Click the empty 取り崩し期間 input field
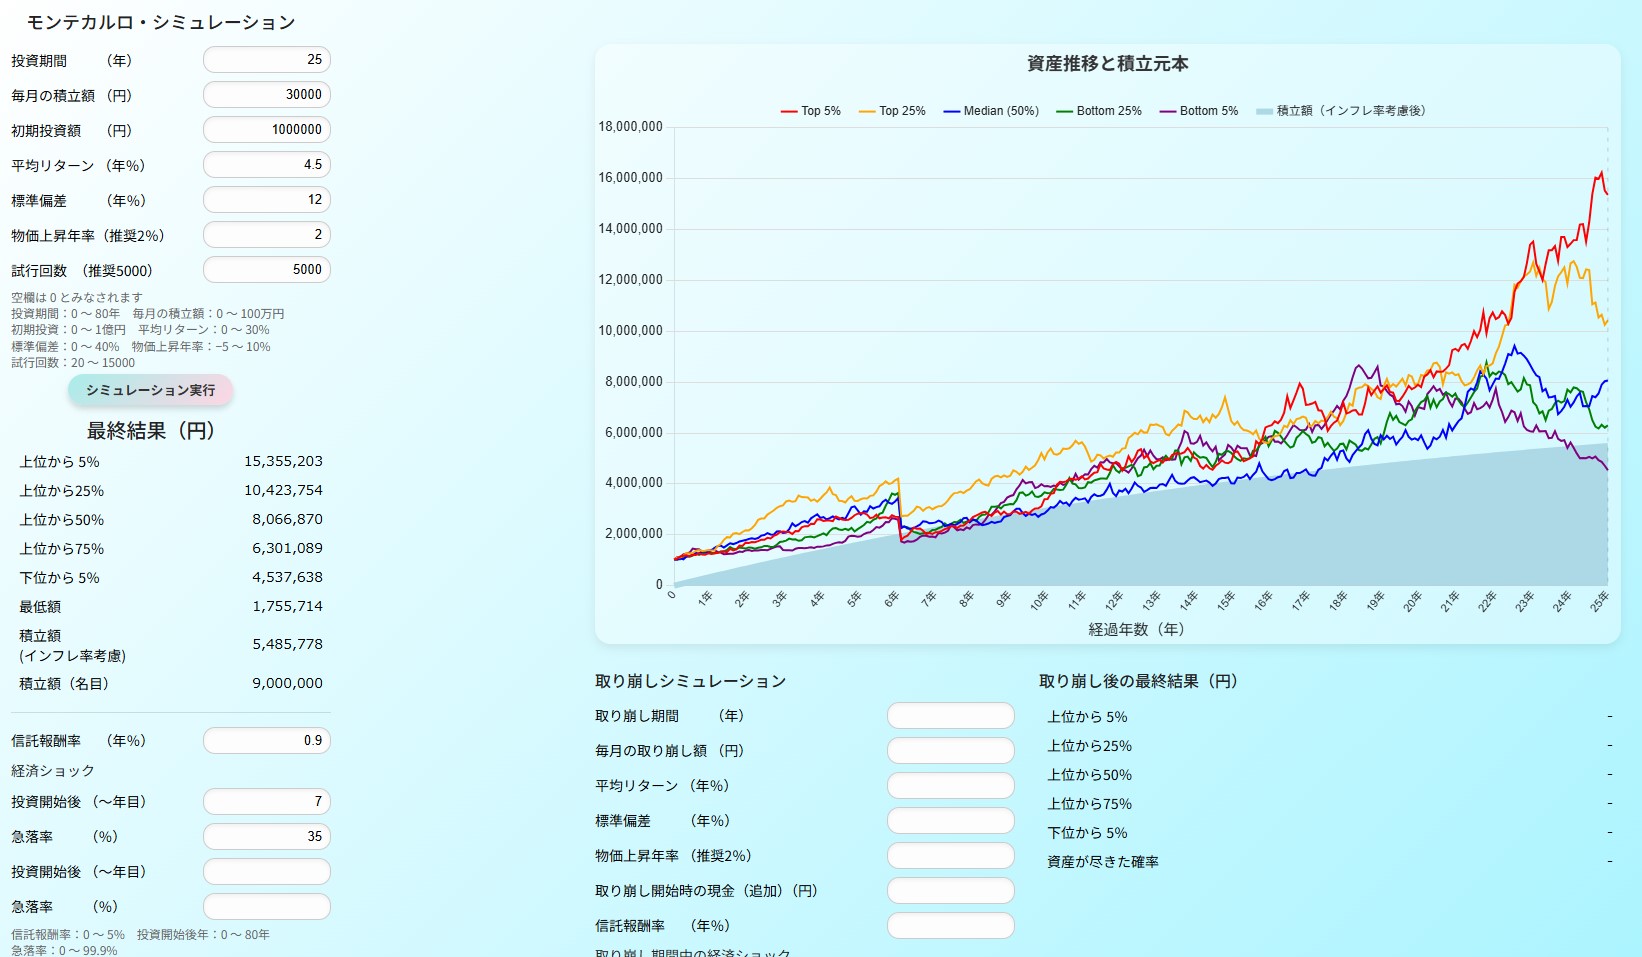The height and width of the screenshot is (957, 1642). (x=950, y=716)
